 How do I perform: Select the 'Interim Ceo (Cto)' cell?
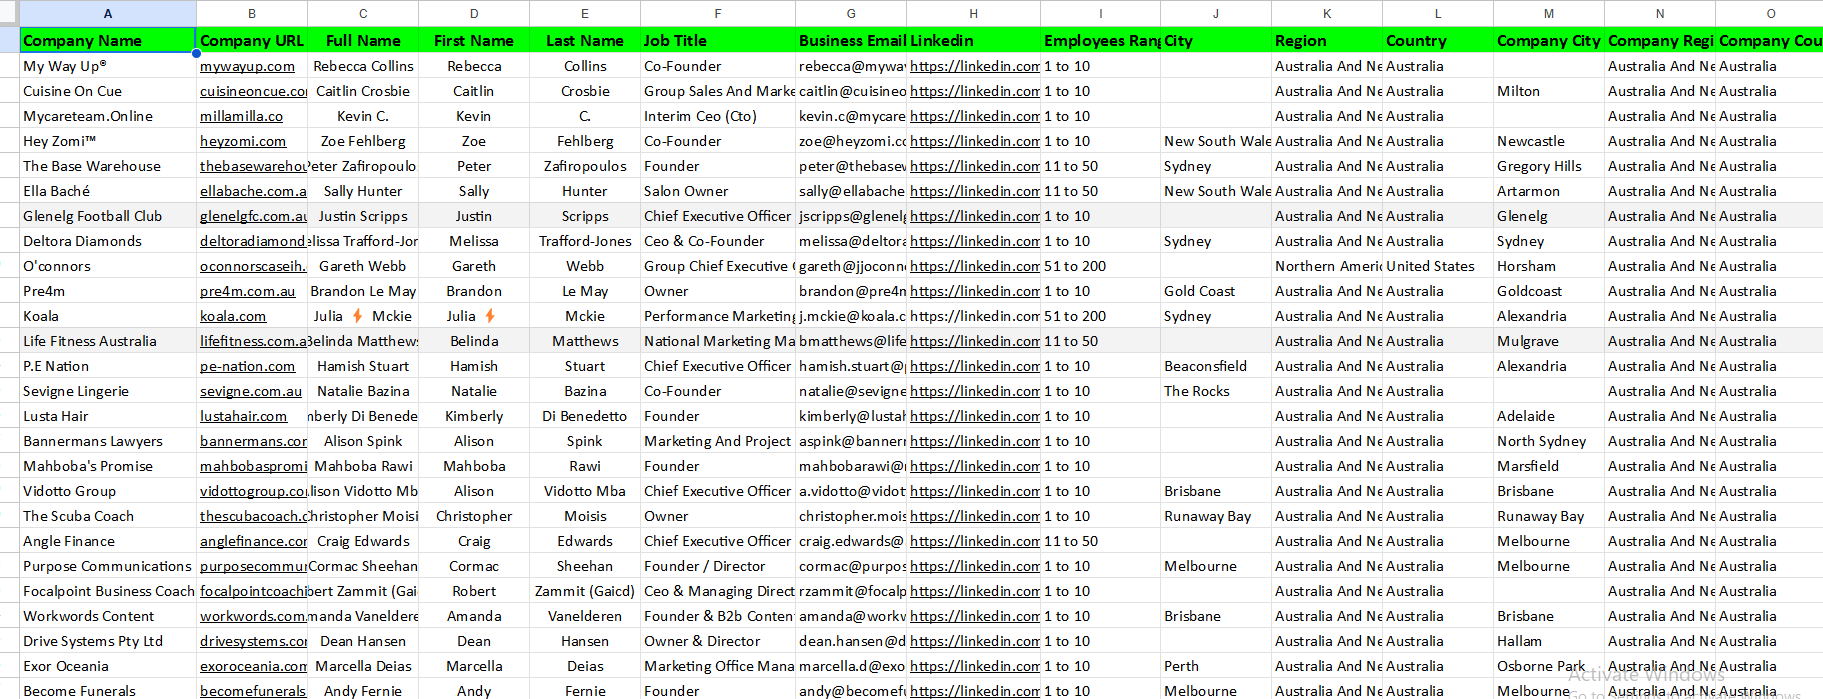[x=718, y=116]
